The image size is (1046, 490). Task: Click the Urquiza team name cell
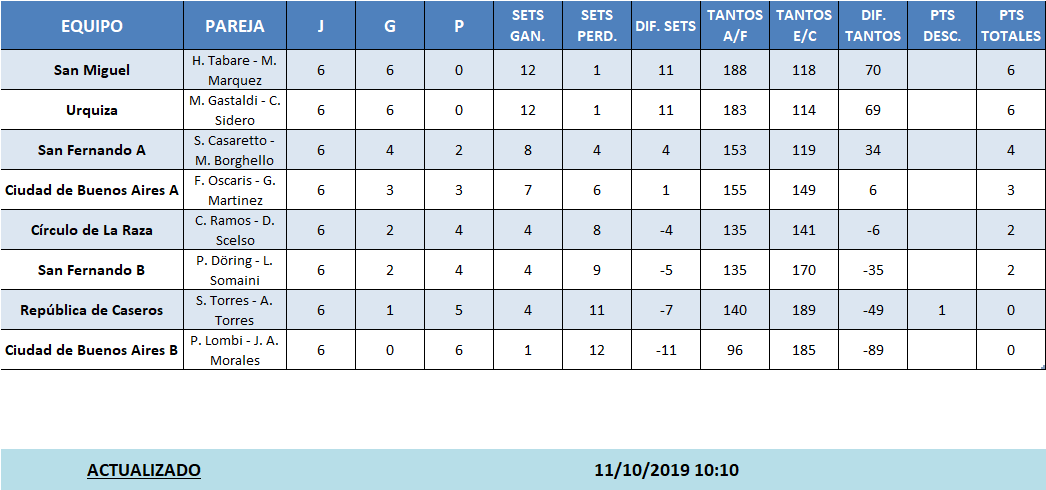point(91,110)
